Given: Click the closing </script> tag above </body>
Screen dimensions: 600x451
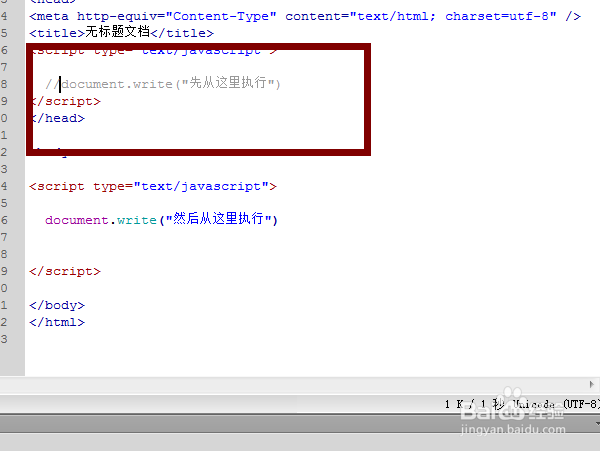Looking at the screenshot, I should [65, 271].
